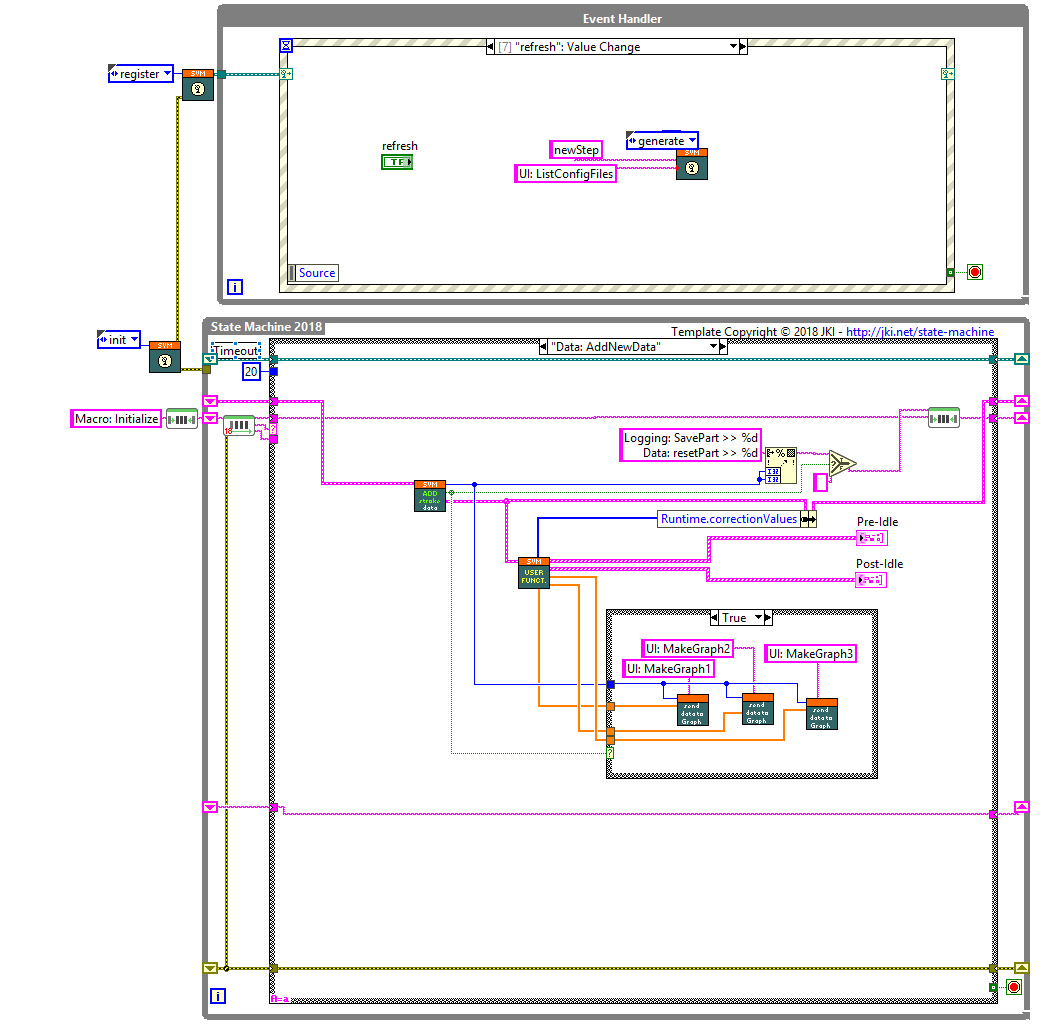Viewport: 1042px width, 1032px height.
Task: Click the Runtime.correctionValues unbundle element
Action: click(x=728, y=519)
